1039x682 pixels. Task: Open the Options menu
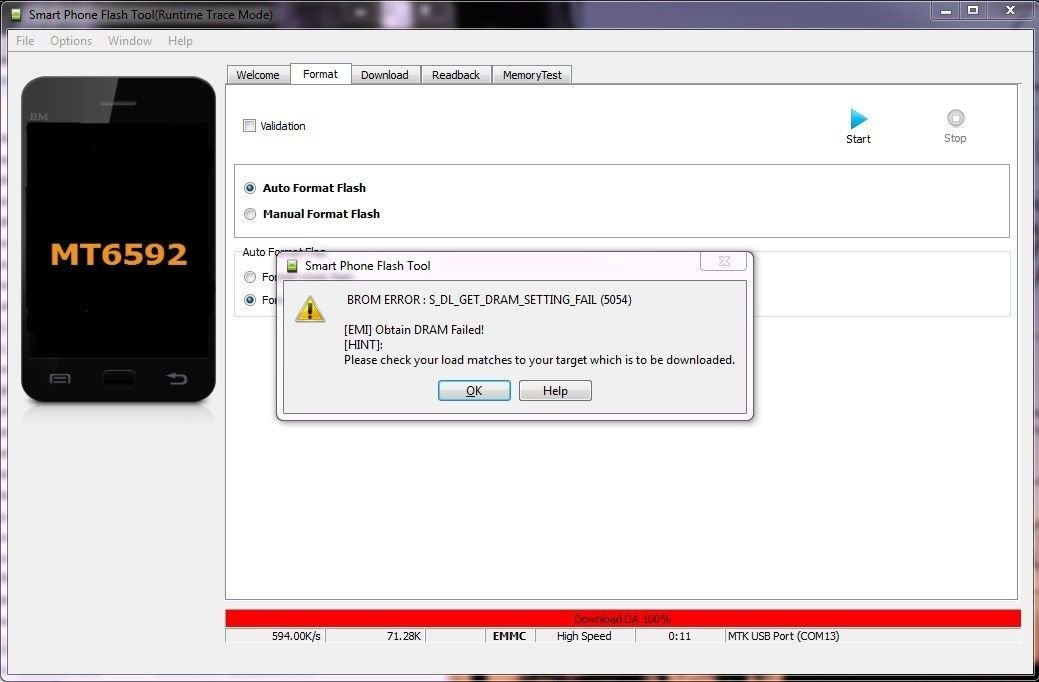coord(71,40)
